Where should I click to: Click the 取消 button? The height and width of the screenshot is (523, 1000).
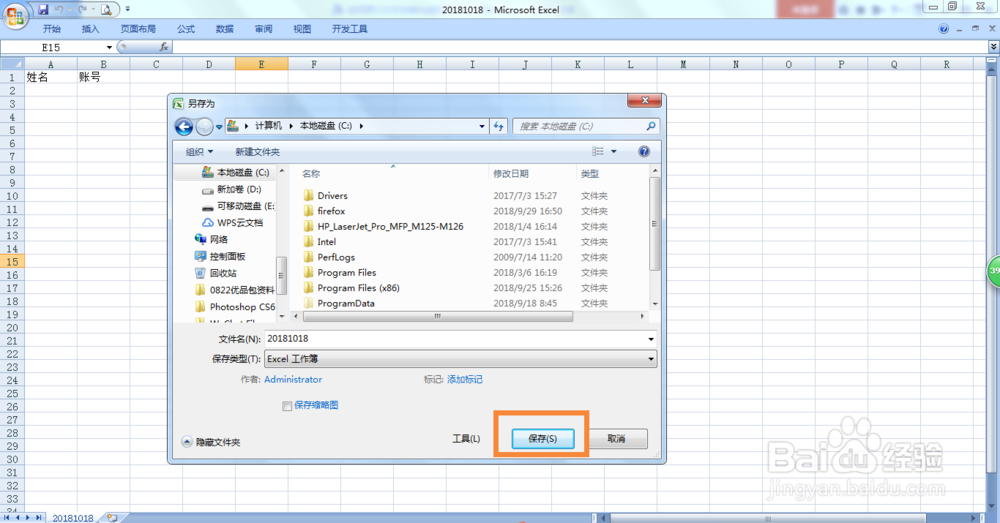[x=616, y=439]
